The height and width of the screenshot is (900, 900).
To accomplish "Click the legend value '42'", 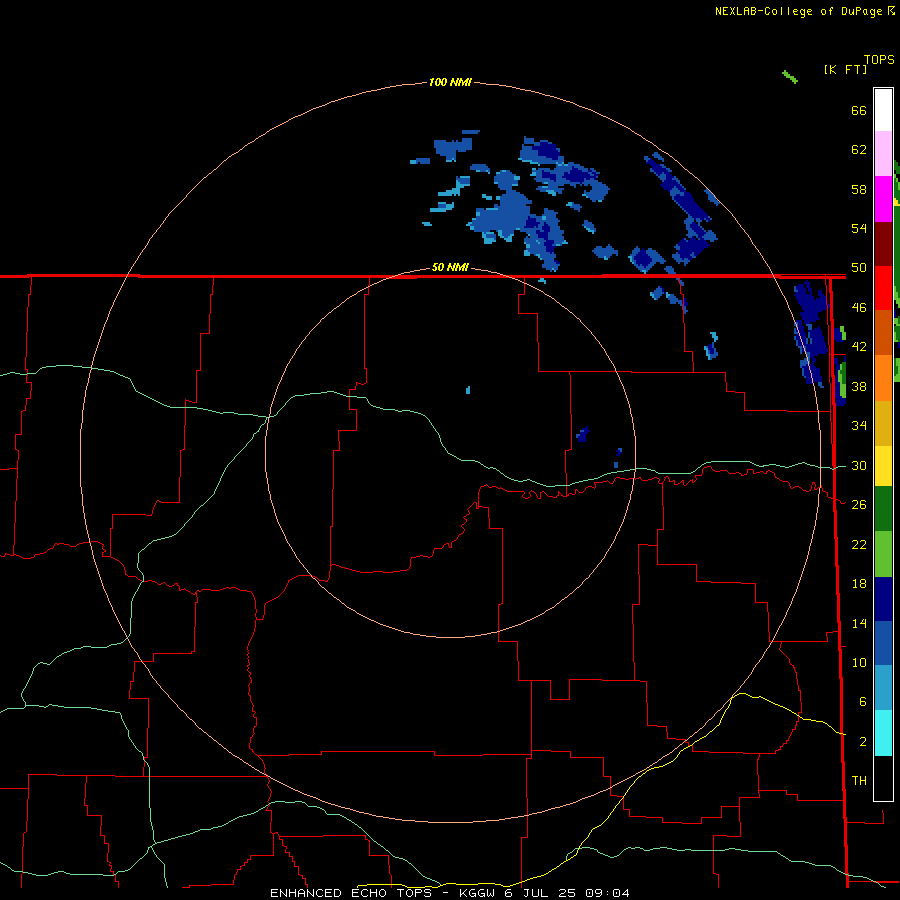I will click(859, 347).
